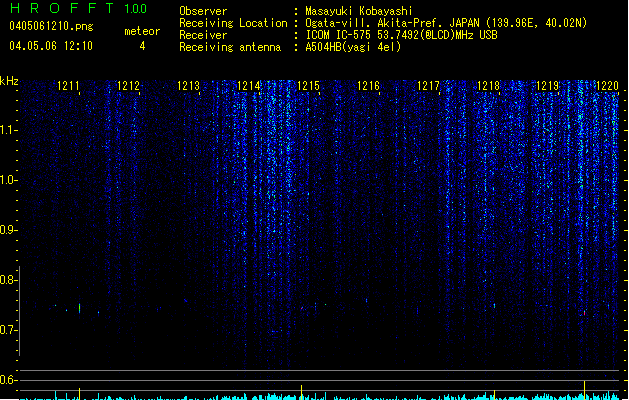The height and width of the screenshot is (400, 629).
Task: Click the yellow detection bar near 1219
Action: tap(584, 390)
